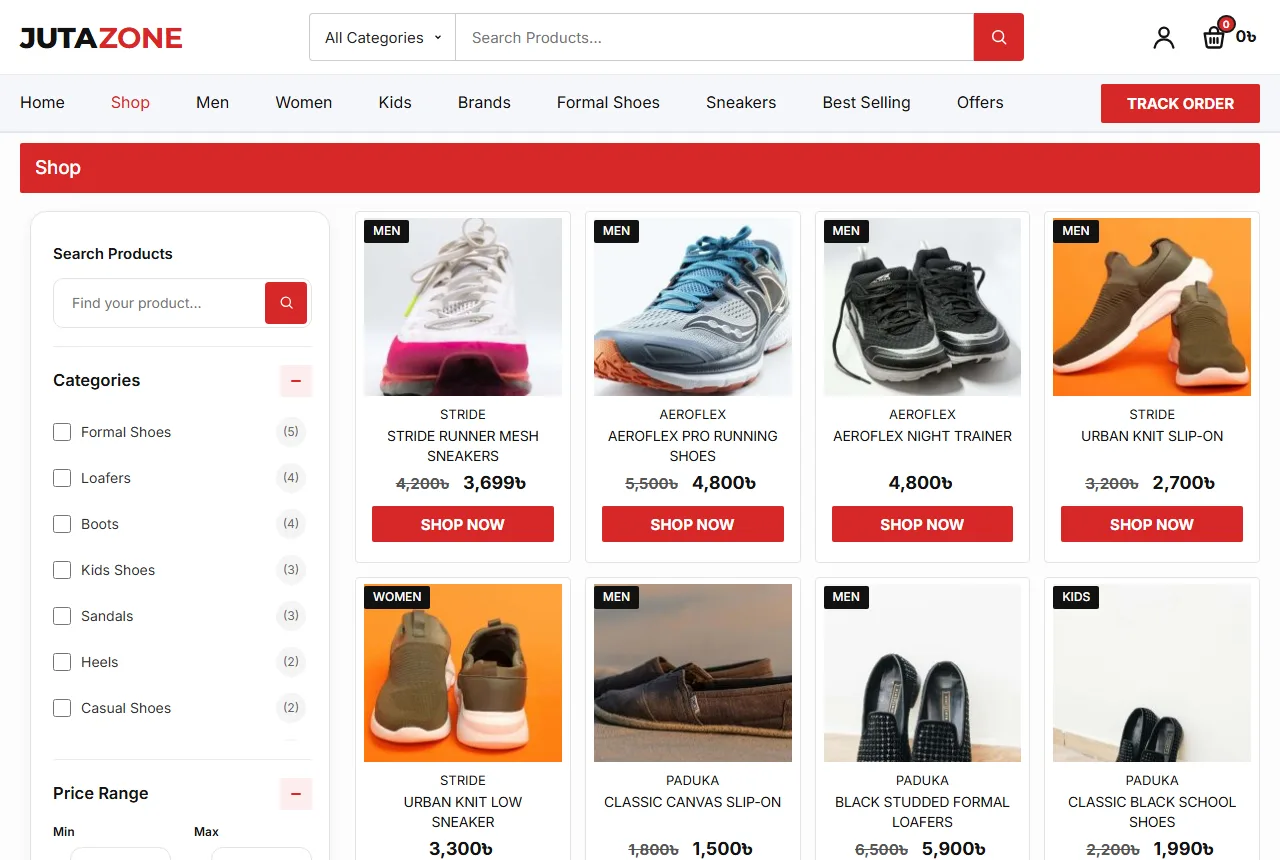Focus the Find your product sidebar field

(160, 303)
